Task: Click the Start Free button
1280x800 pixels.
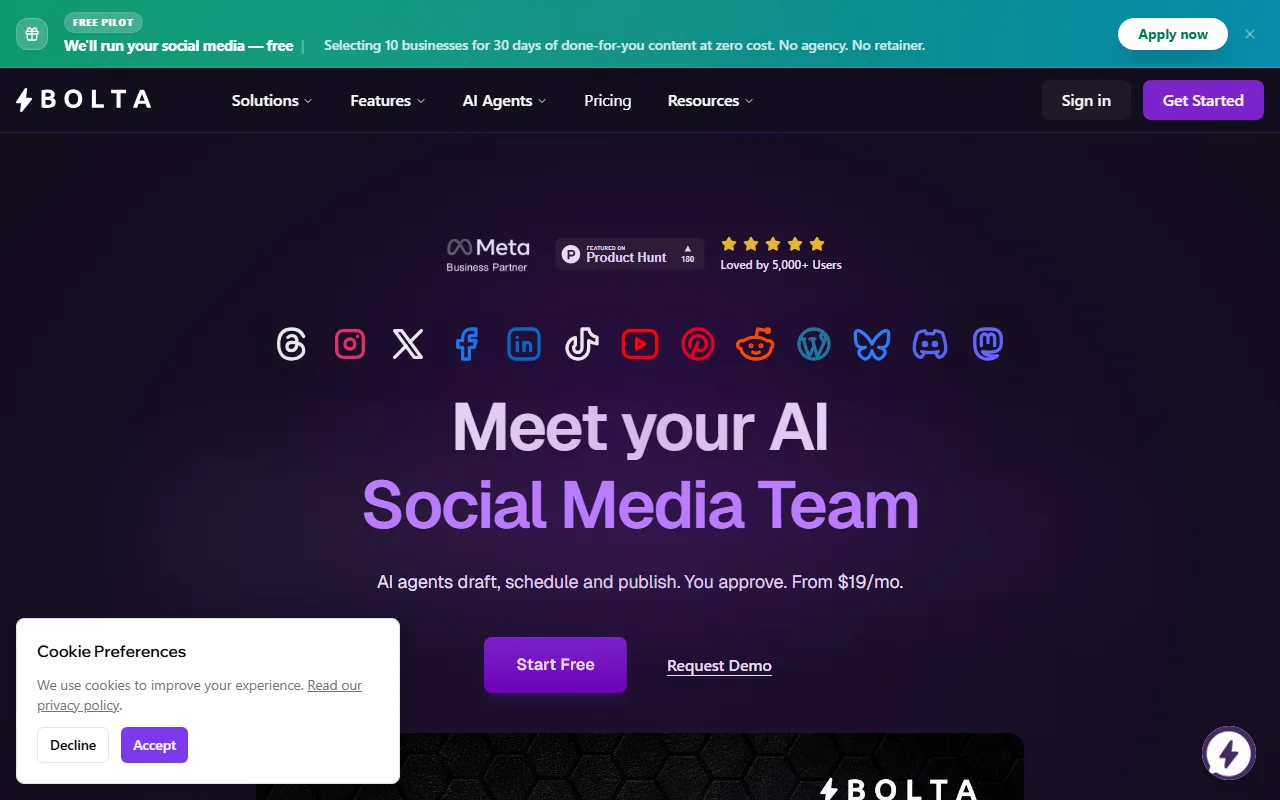Action: click(x=555, y=665)
